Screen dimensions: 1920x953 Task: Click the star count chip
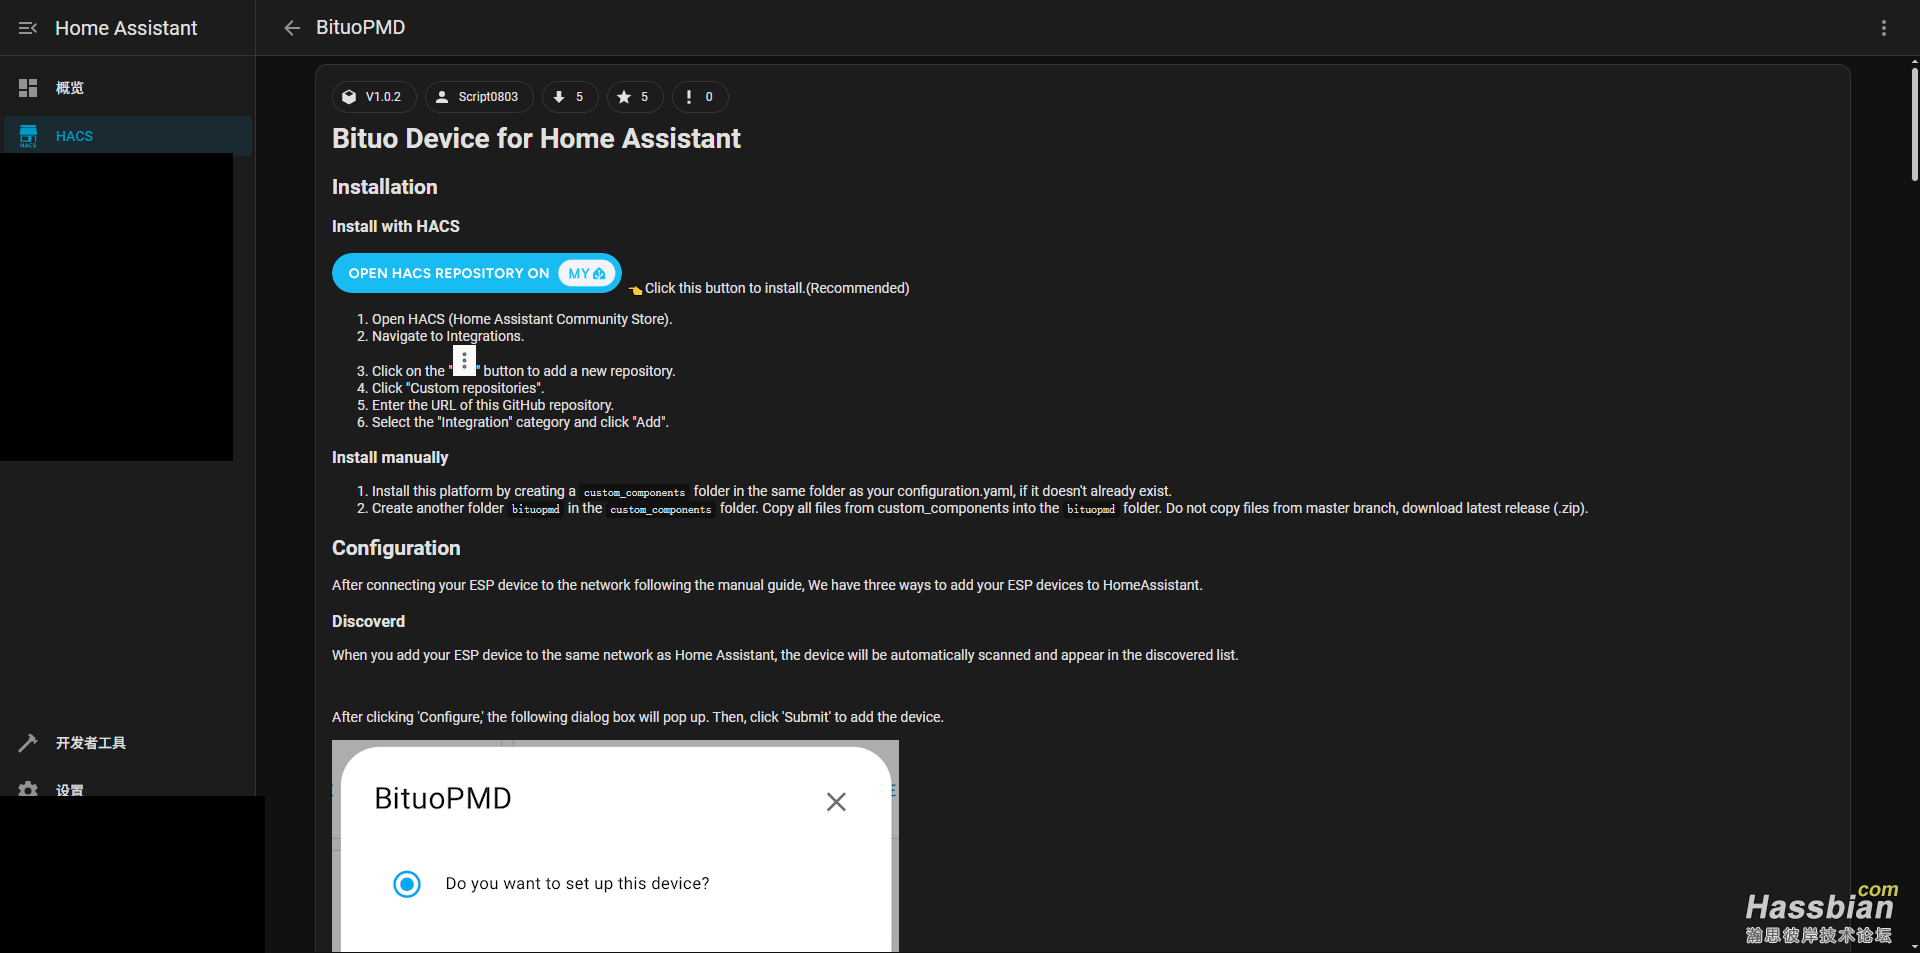pos(634,97)
